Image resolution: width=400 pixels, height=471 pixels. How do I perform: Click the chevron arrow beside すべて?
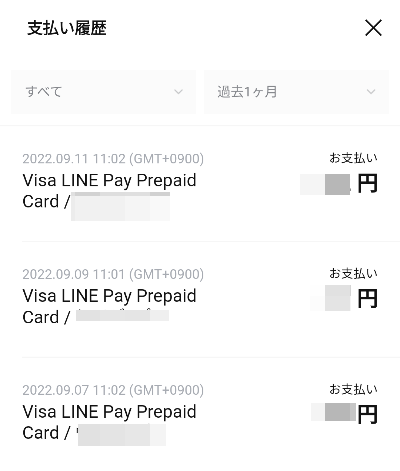click(x=179, y=92)
